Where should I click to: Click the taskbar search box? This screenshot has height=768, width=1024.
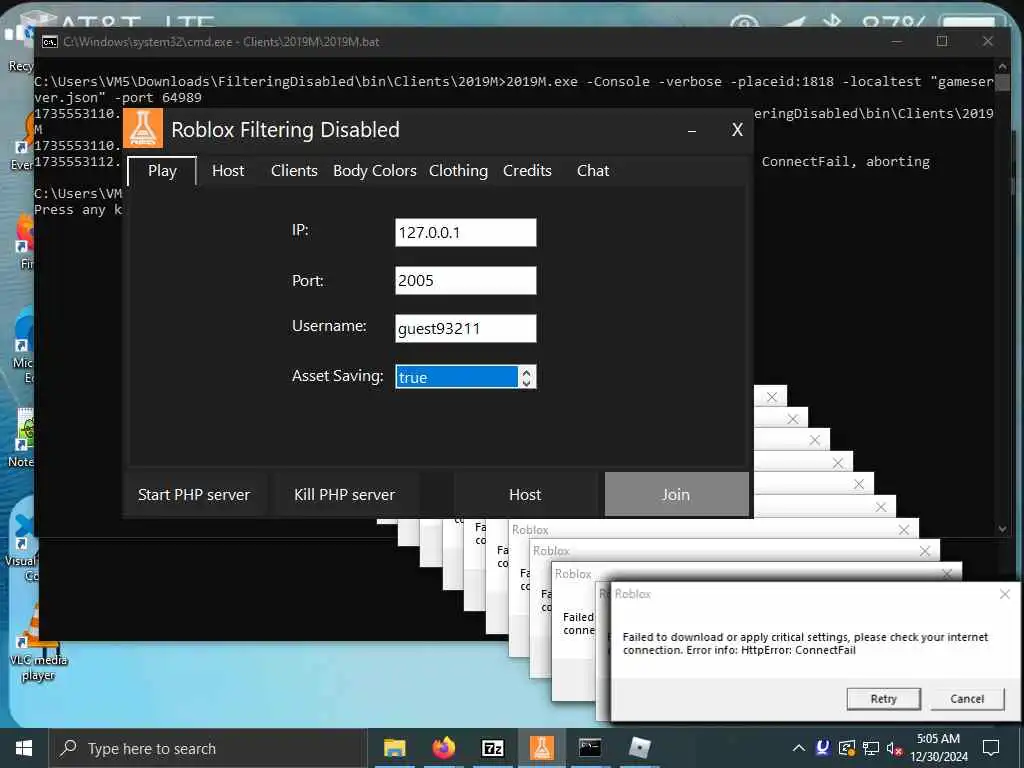click(x=206, y=748)
